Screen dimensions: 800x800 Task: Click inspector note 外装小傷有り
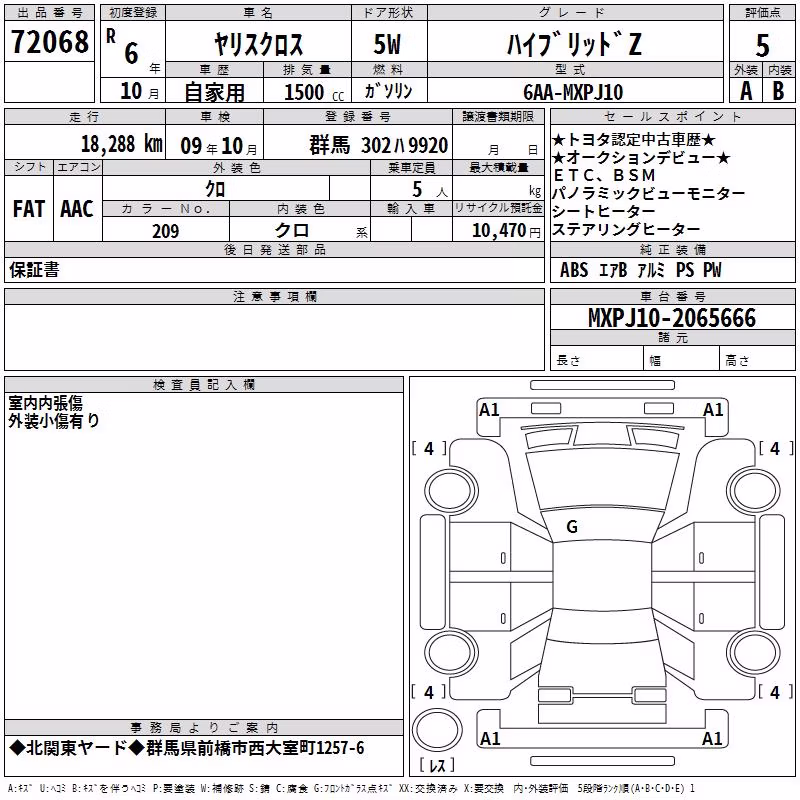pyautogui.click(x=54, y=421)
